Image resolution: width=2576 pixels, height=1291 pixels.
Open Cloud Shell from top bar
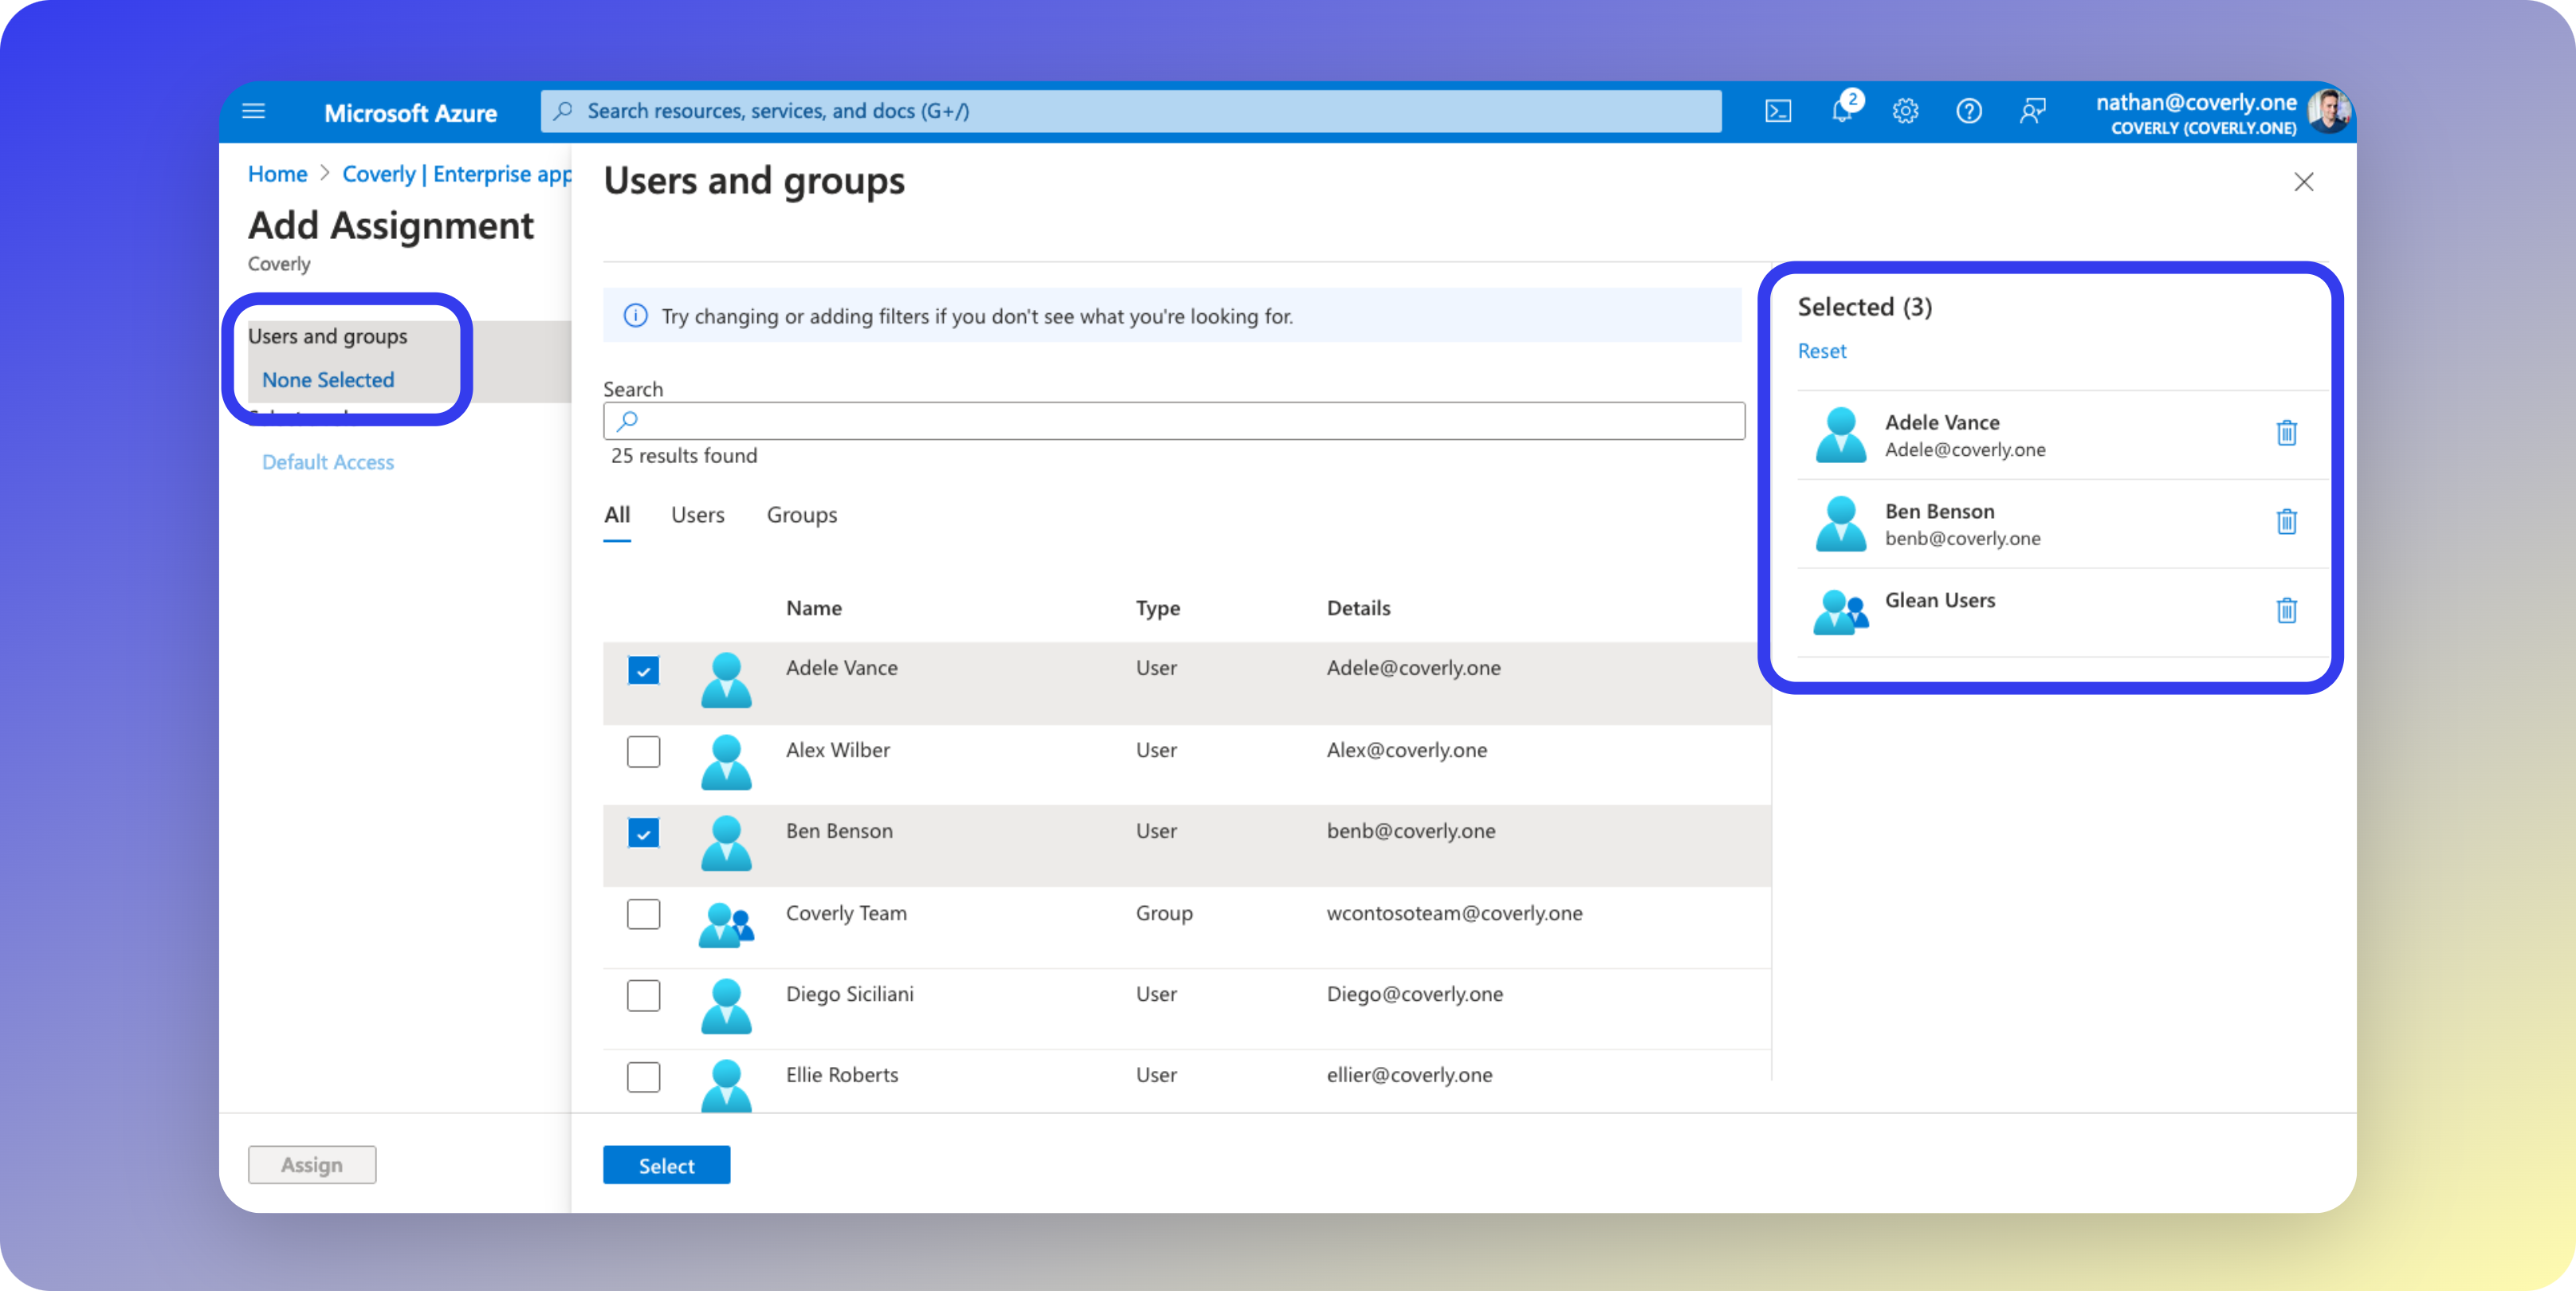(1778, 111)
